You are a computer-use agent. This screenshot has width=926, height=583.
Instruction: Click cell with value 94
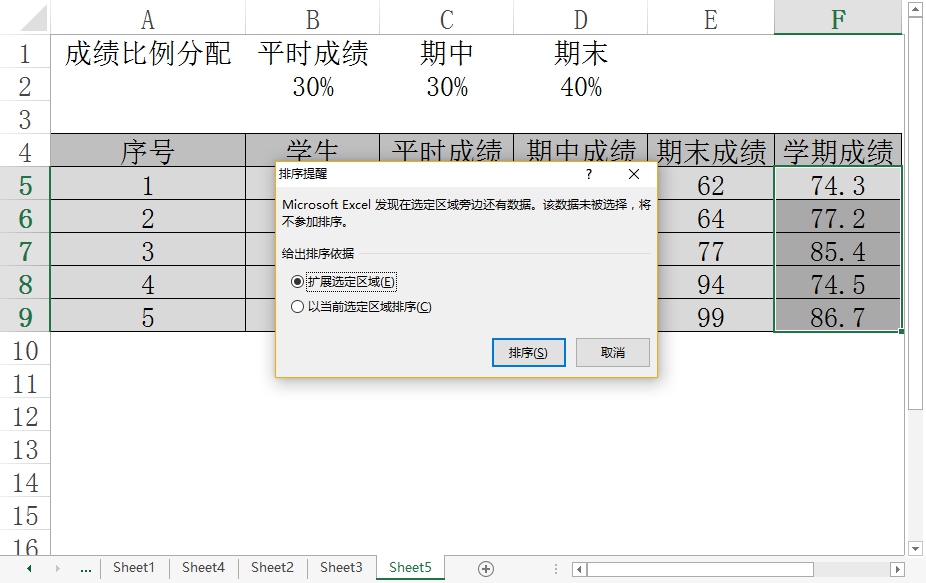[x=715, y=285]
